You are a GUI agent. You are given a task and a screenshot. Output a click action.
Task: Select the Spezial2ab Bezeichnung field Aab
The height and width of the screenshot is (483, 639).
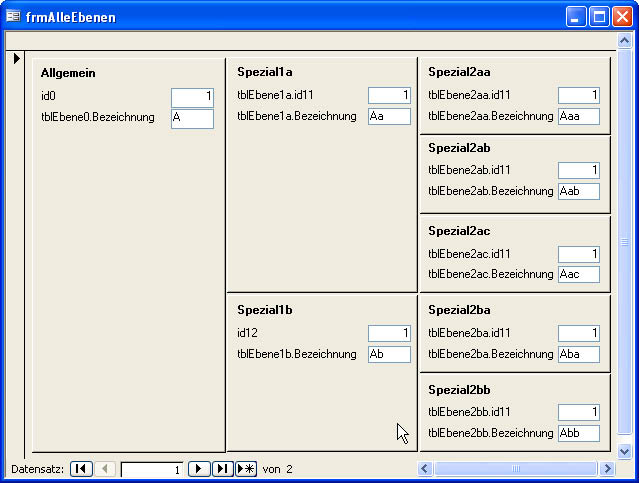pyautogui.click(x=579, y=191)
